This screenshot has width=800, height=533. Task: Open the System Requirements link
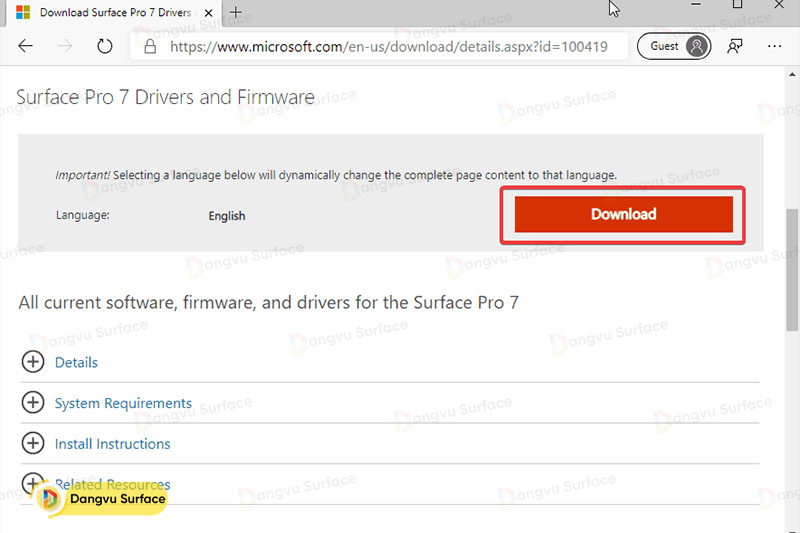[123, 403]
